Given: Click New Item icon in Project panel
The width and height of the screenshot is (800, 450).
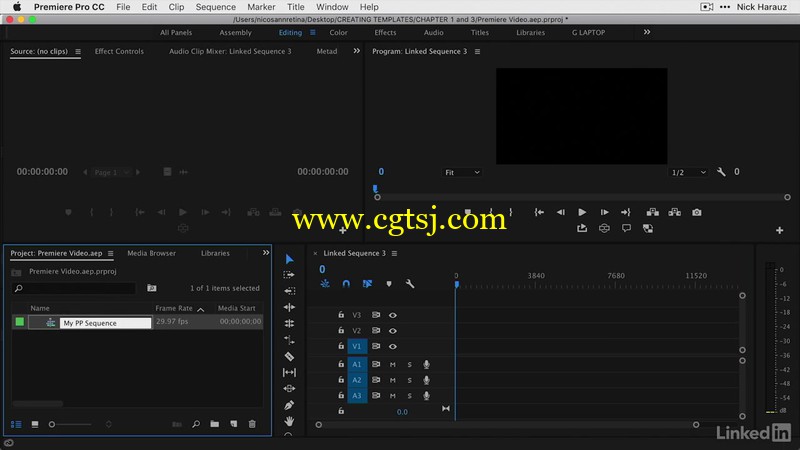Looking at the screenshot, I should tap(234, 424).
